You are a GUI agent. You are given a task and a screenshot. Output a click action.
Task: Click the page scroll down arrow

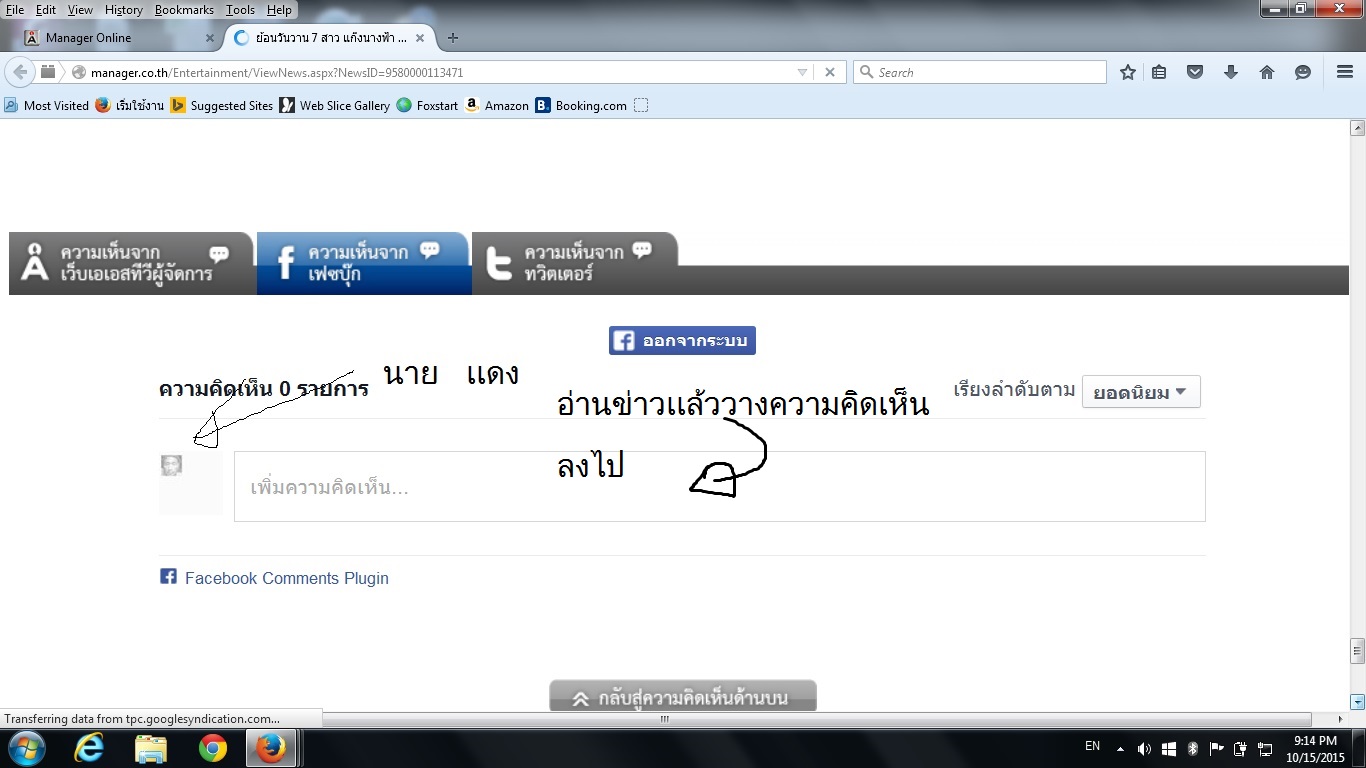click(x=1357, y=702)
